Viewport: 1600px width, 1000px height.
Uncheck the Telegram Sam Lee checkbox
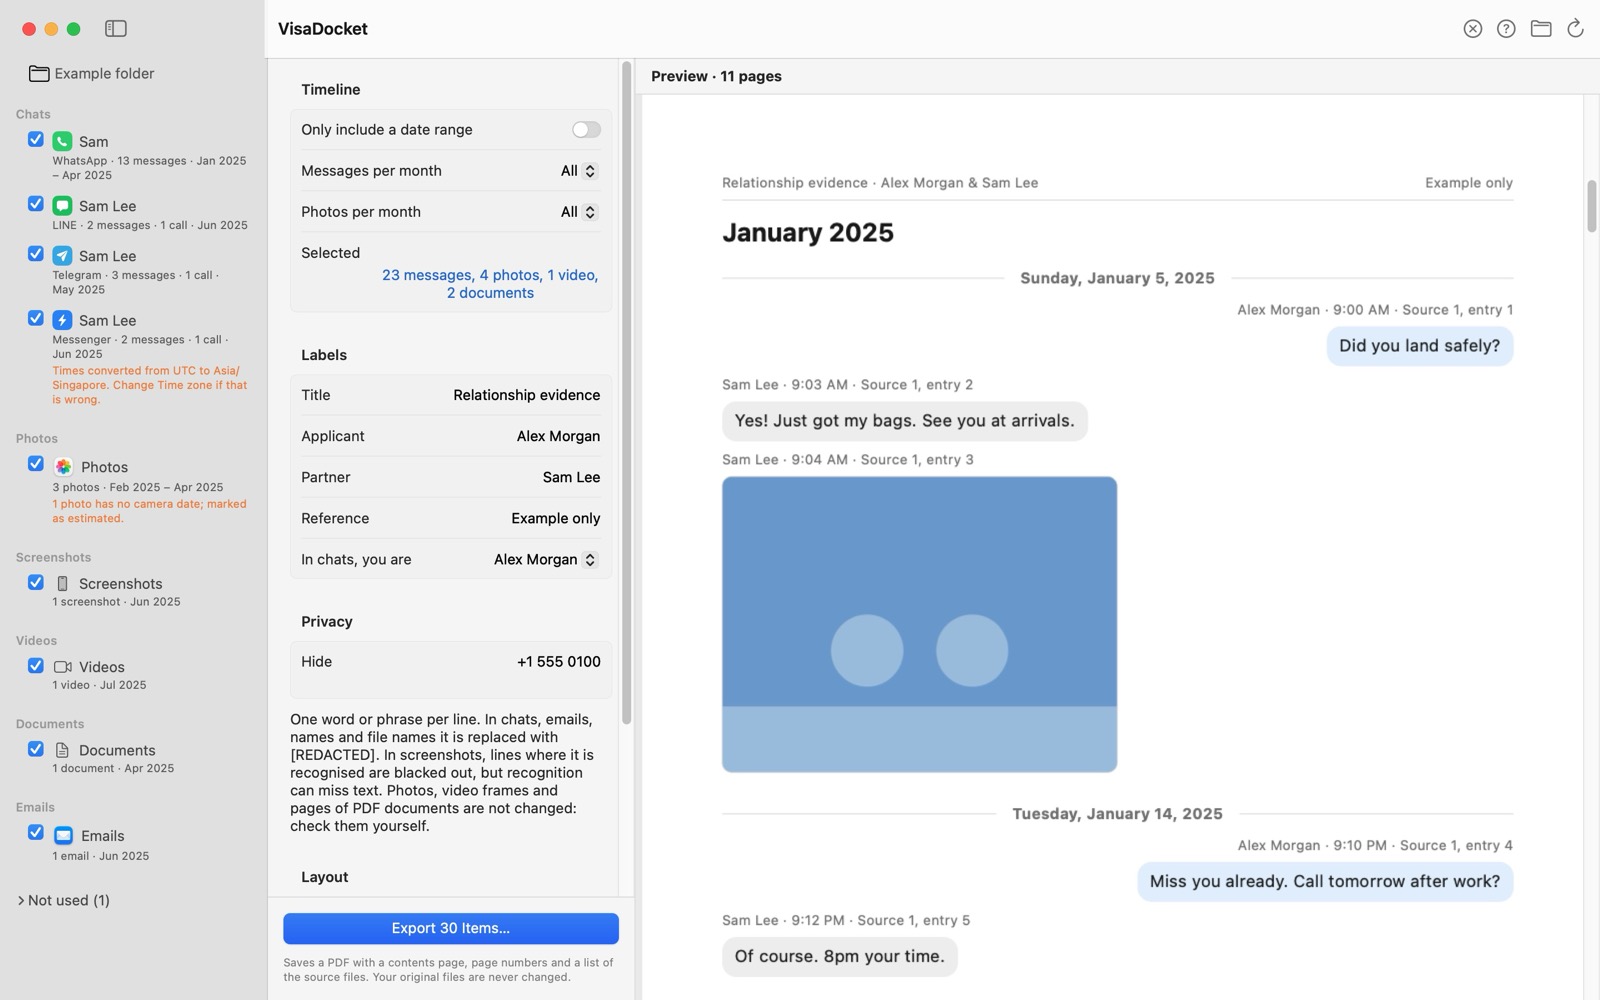point(36,254)
